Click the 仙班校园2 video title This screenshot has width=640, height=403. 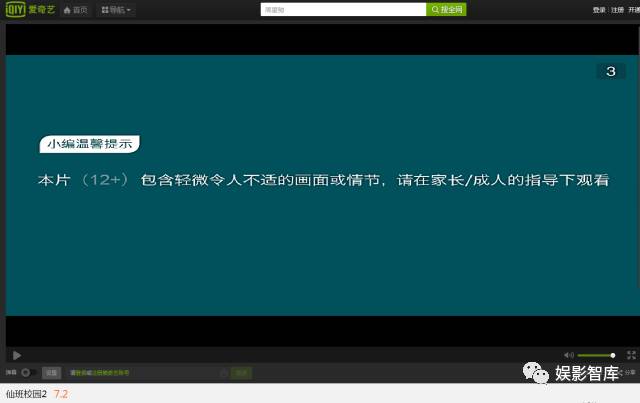pos(27,394)
